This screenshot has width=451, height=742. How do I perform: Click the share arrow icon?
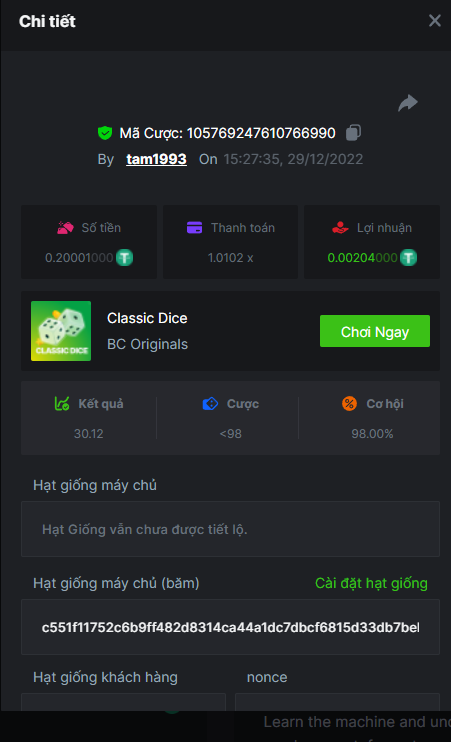407,103
